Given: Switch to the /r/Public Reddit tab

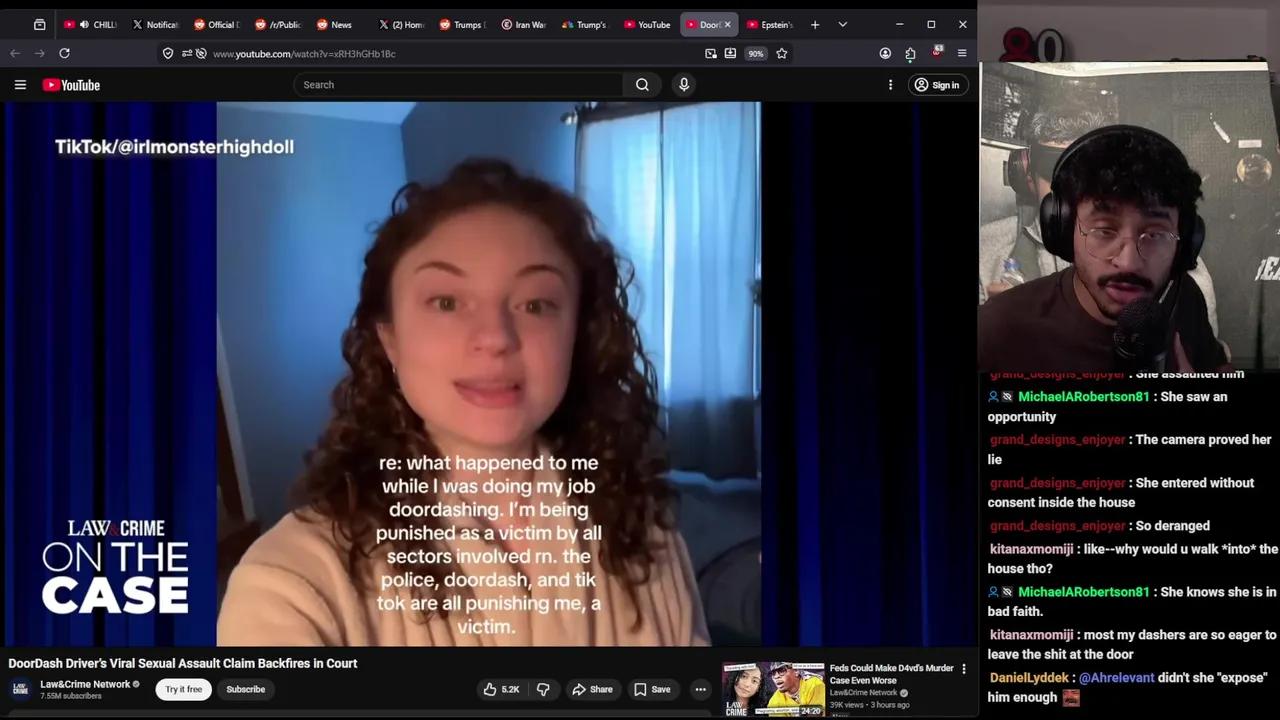Looking at the screenshot, I should coord(278,24).
